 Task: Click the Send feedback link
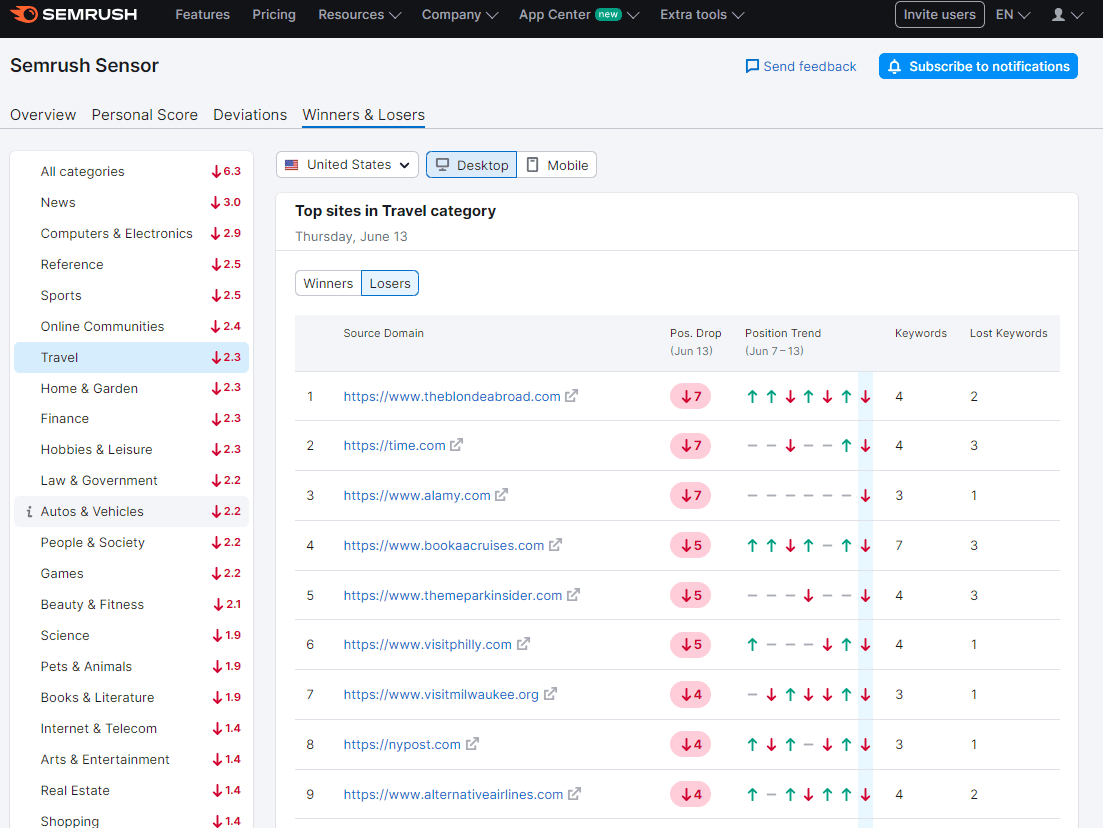(x=800, y=66)
